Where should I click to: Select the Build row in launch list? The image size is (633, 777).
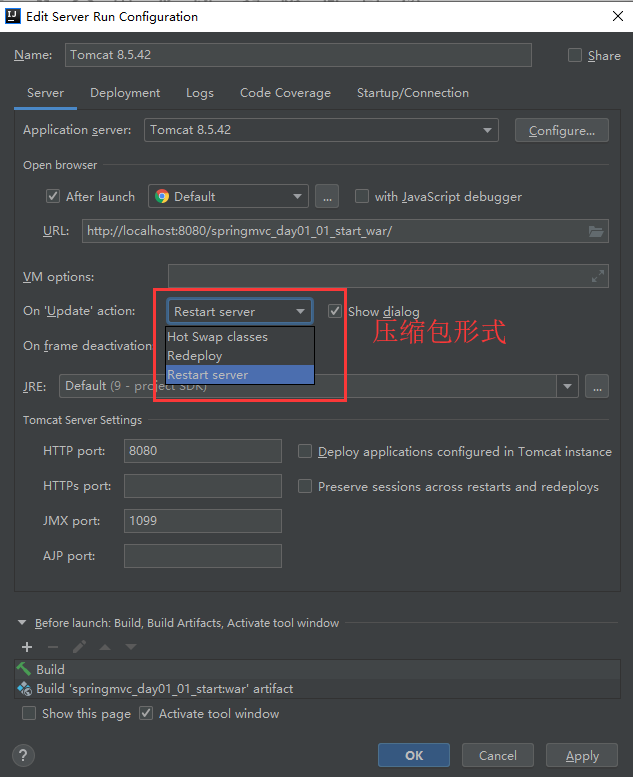pos(317,669)
